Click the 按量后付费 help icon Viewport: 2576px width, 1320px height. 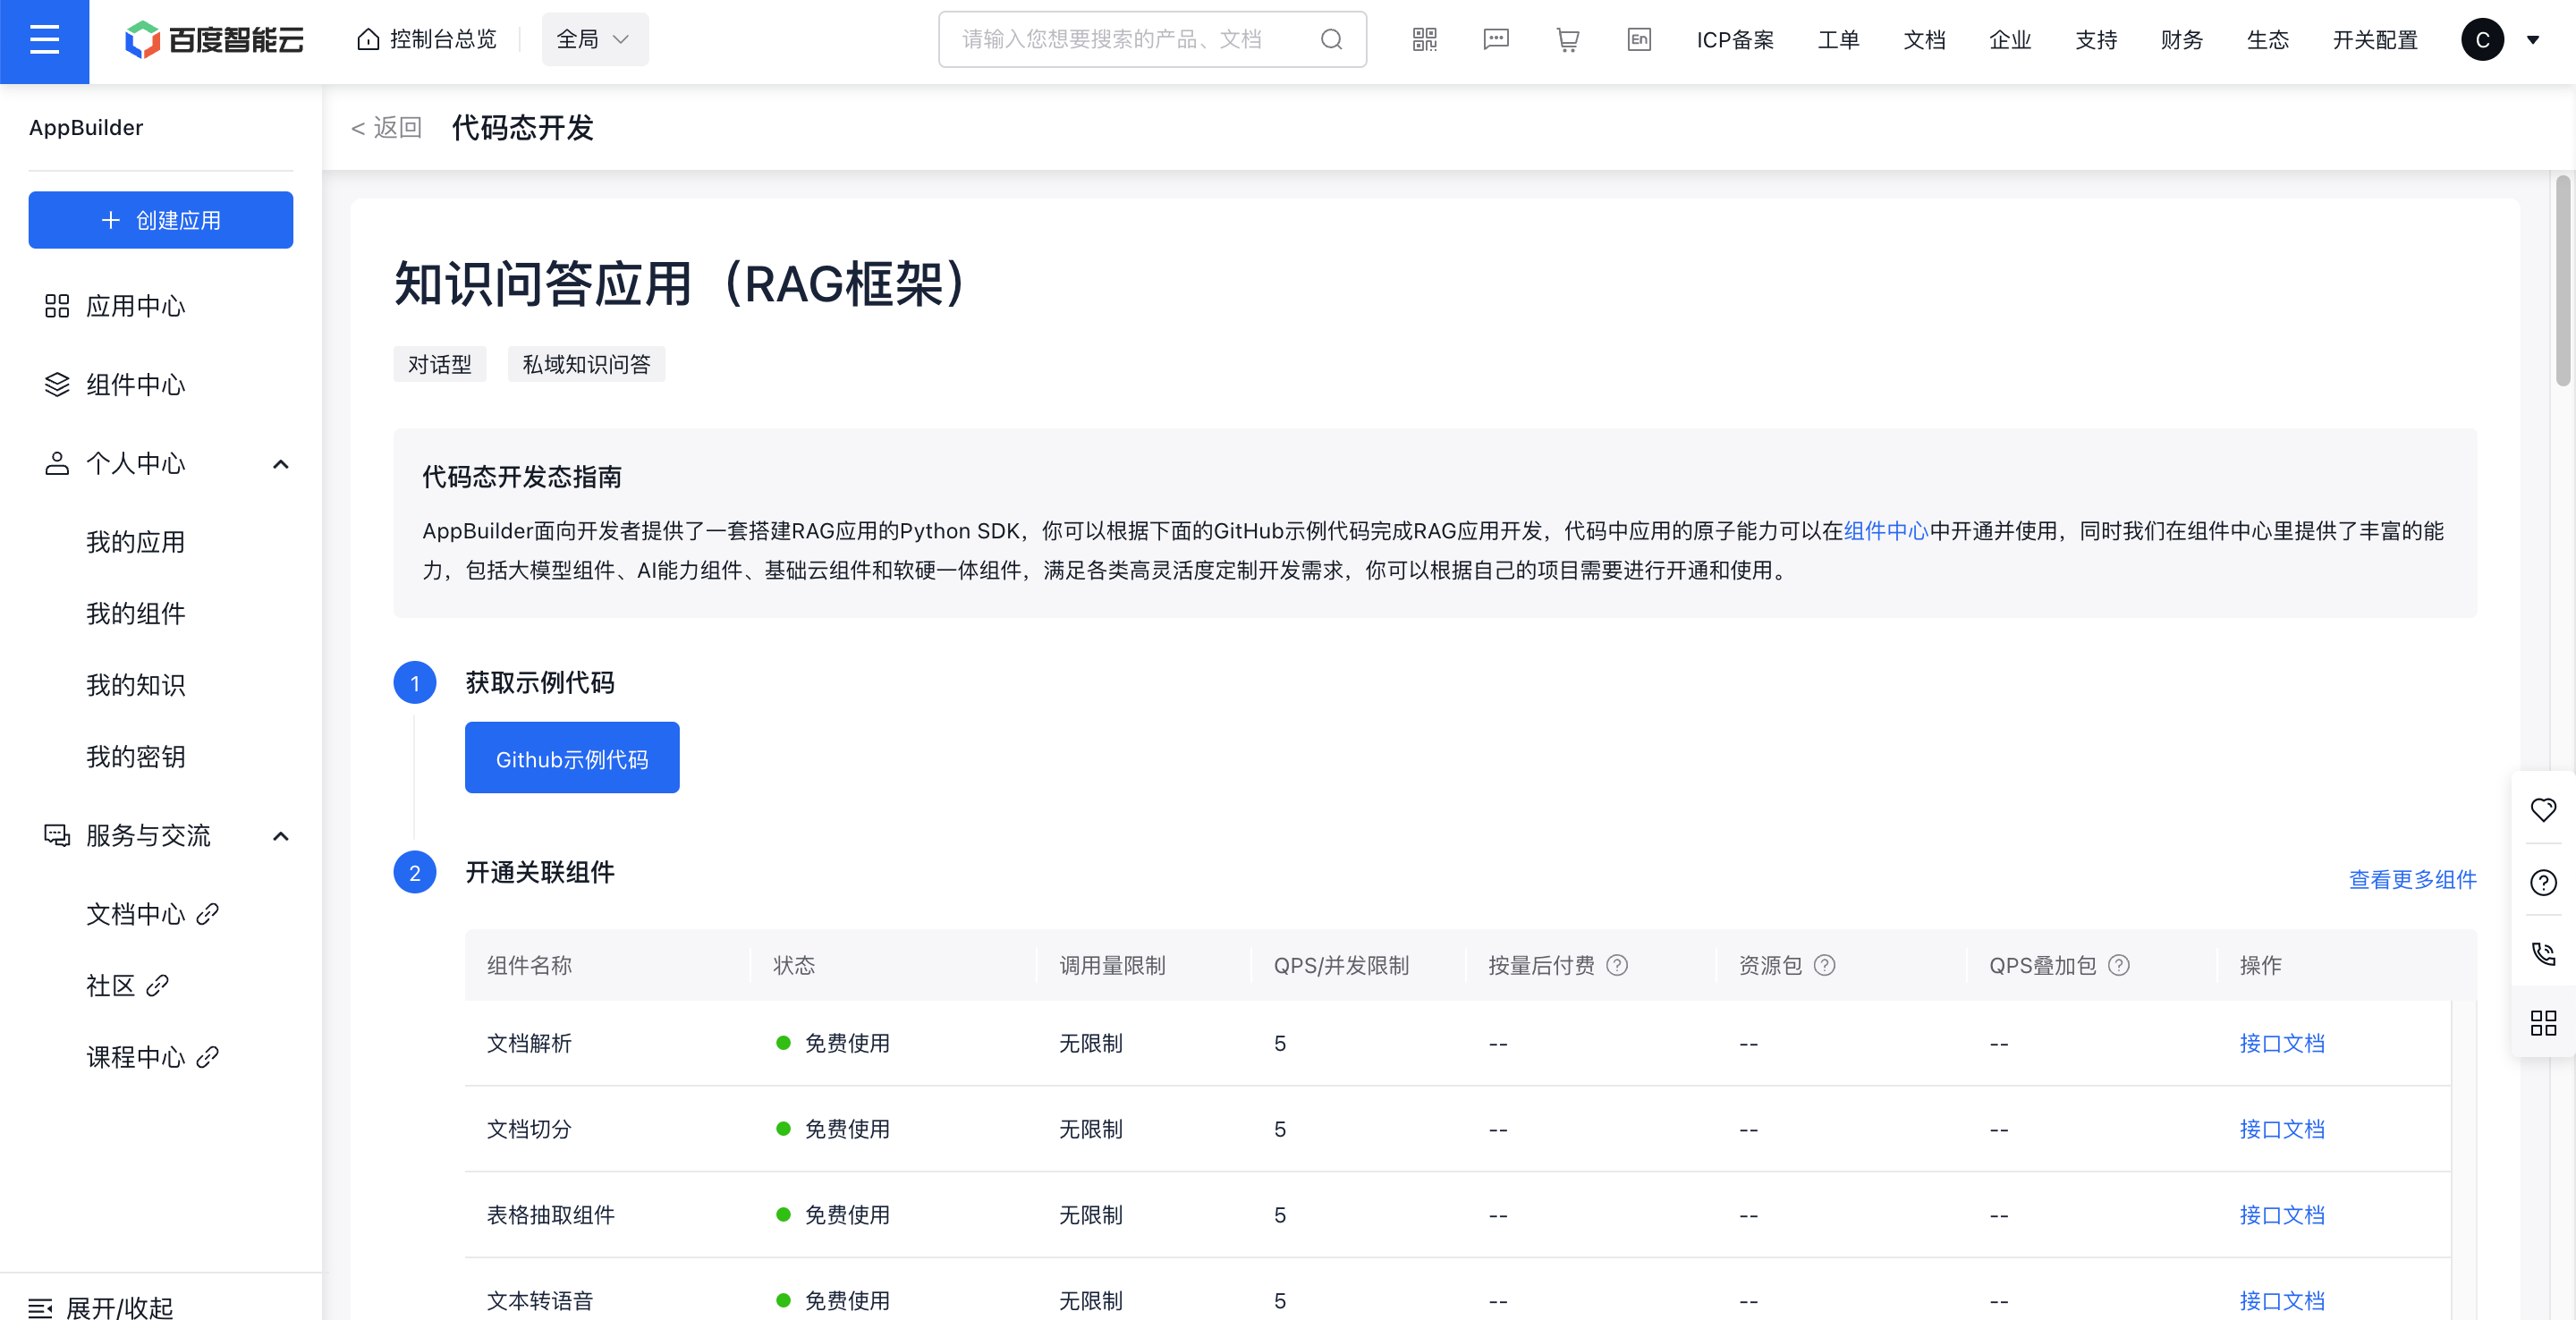(1617, 965)
